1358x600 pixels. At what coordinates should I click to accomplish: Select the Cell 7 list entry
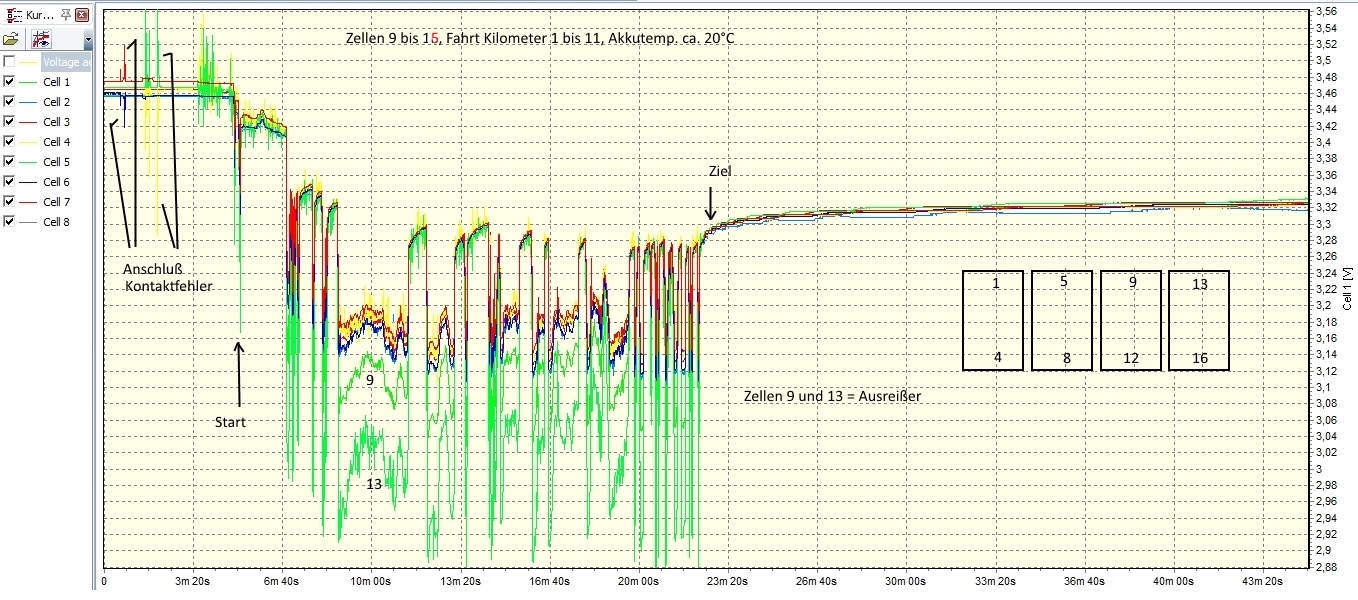pyautogui.click(x=57, y=202)
